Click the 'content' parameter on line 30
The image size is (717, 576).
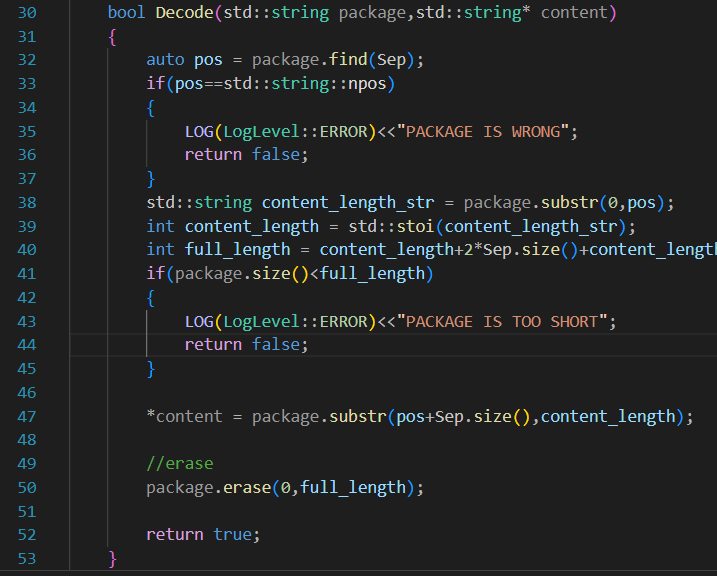[574, 12]
